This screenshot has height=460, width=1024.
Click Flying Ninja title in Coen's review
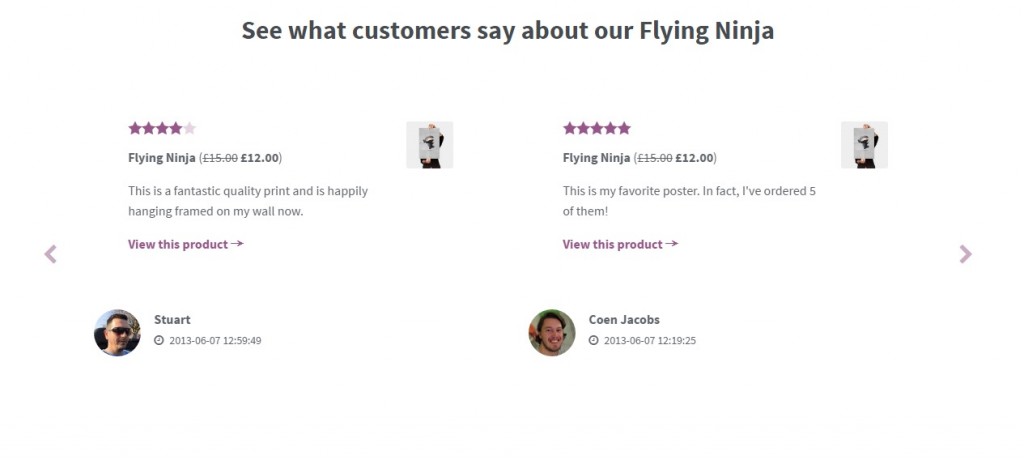click(x=596, y=158)
